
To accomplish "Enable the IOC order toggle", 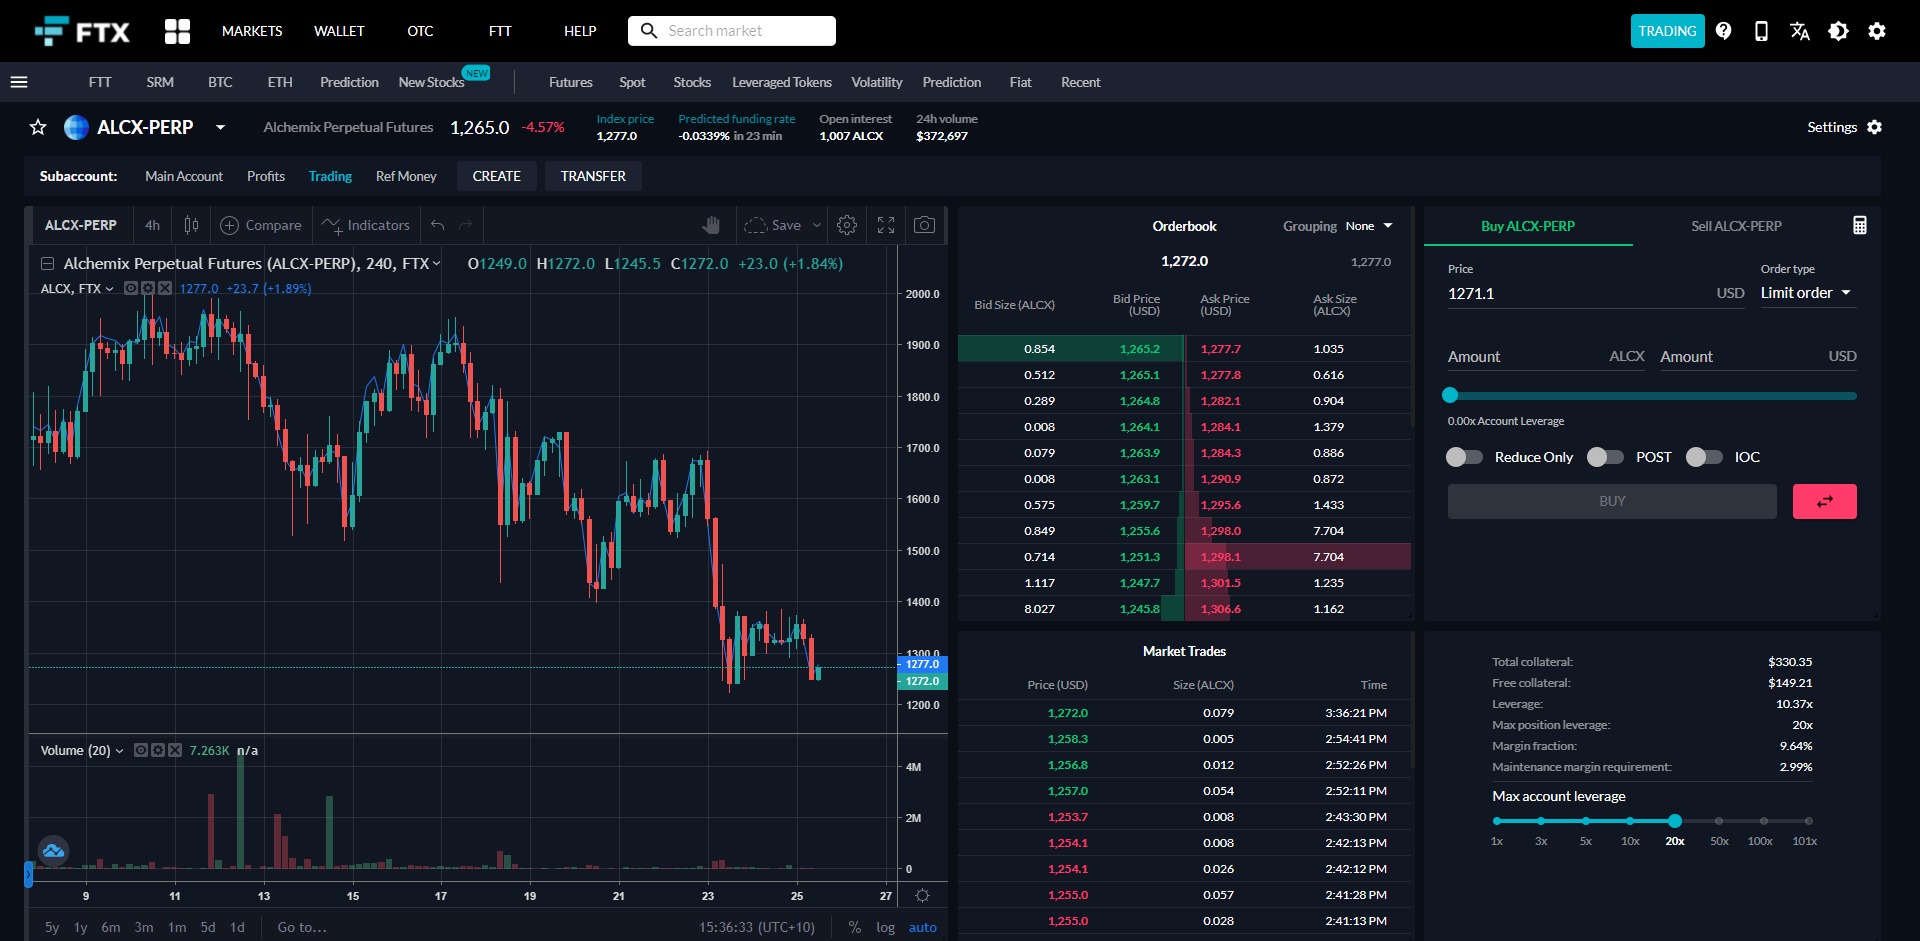I will click(1704, 457).
